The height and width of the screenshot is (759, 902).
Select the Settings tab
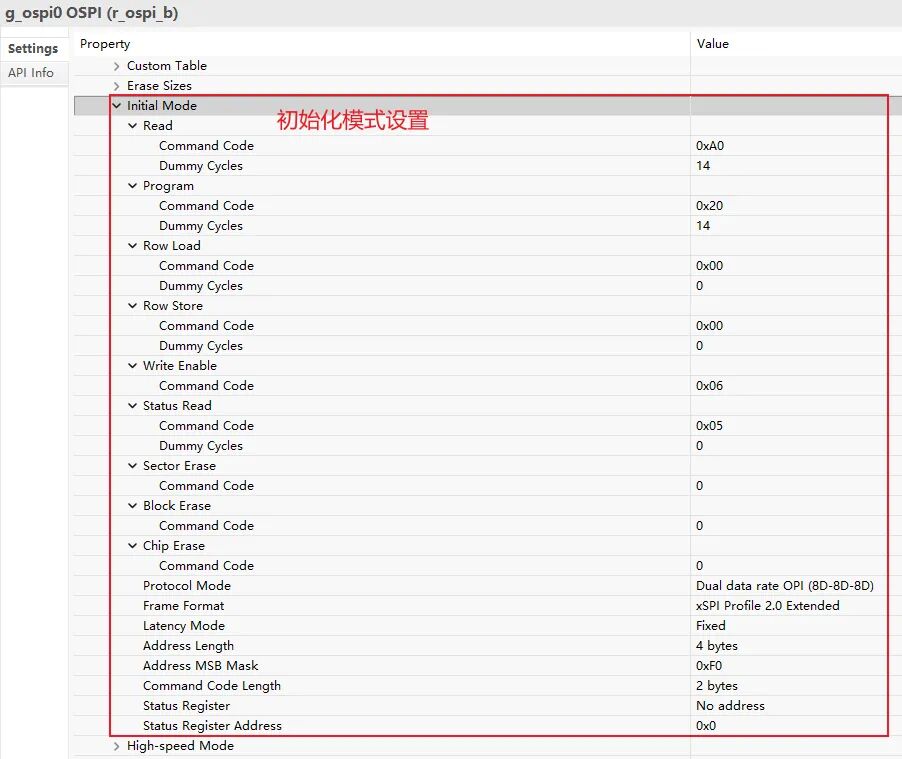click(33, 48)
